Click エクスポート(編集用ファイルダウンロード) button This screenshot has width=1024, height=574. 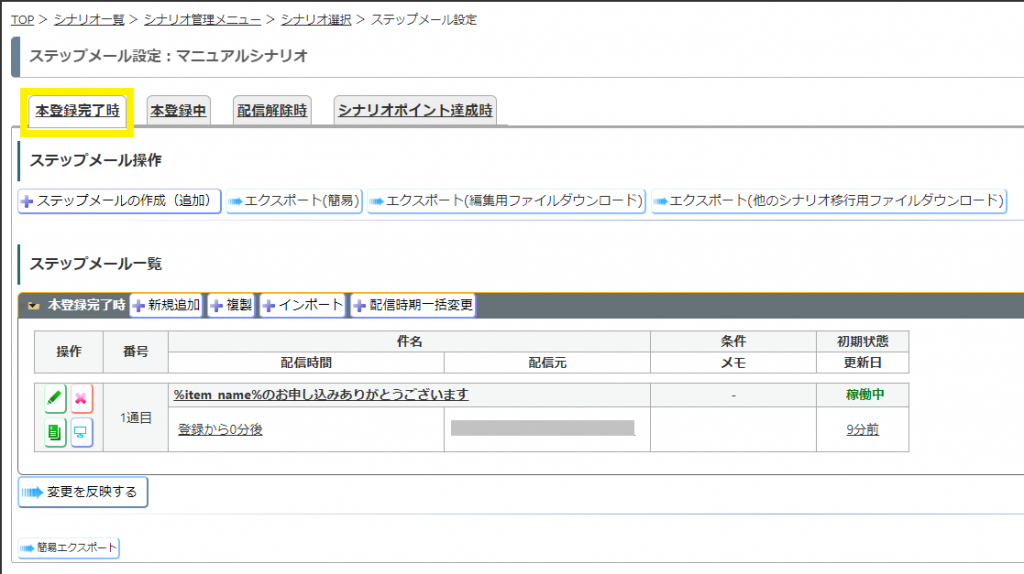coord(506,200)
